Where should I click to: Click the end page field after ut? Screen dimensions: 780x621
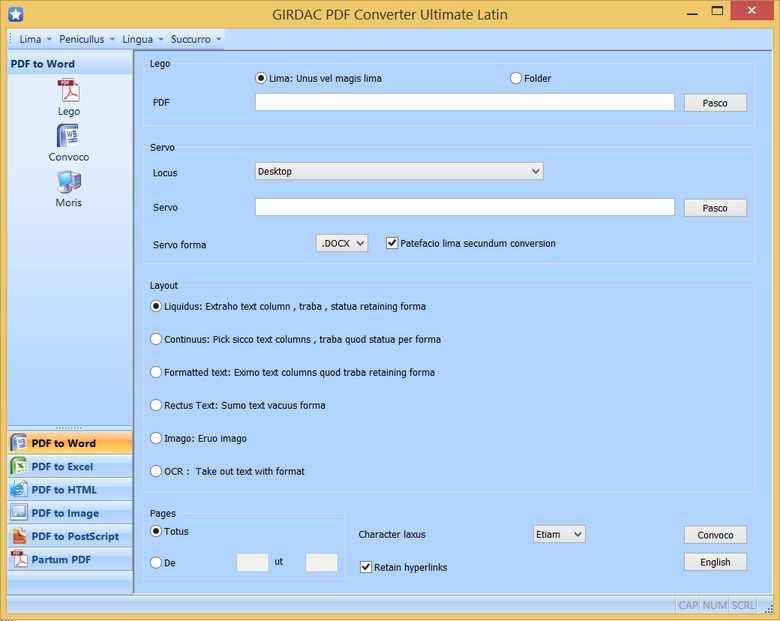click(321, 562)
